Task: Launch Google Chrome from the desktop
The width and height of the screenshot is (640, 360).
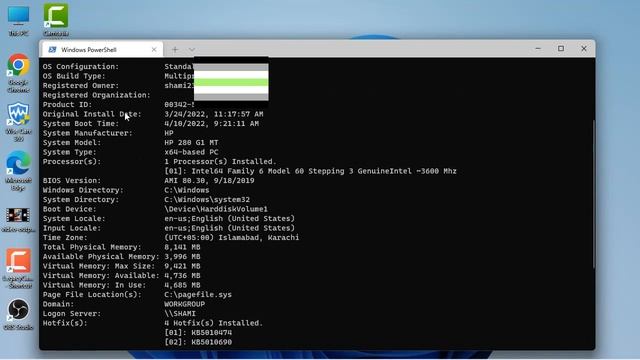Action: click(x=18, y=72)
